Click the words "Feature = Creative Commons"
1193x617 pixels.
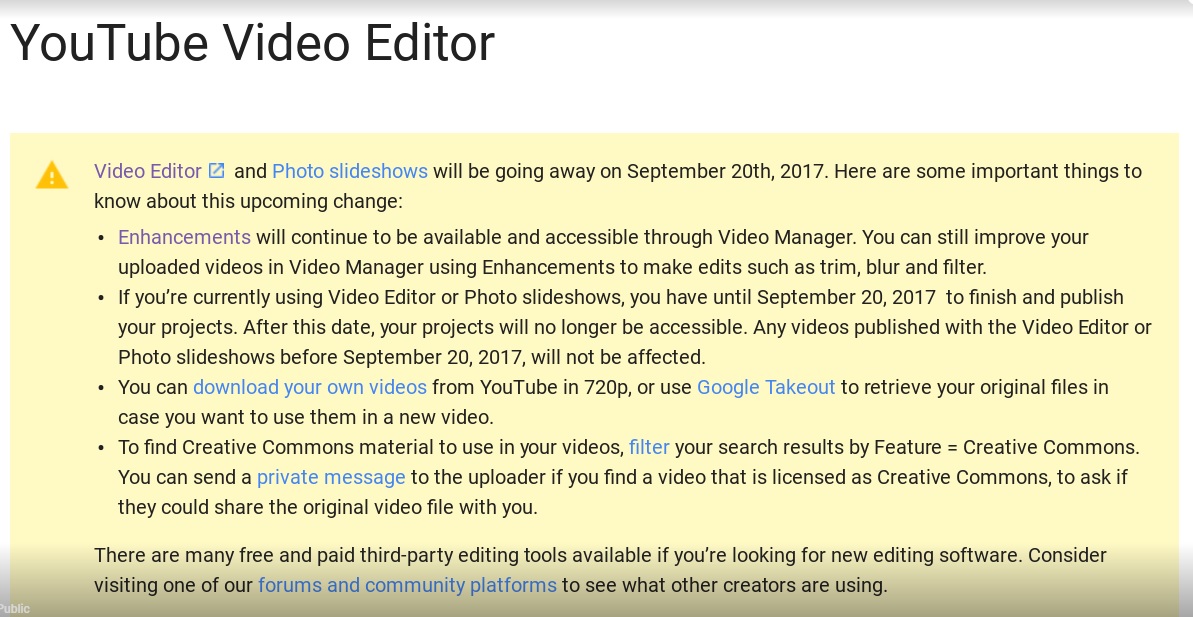[x=1007, y=447]
